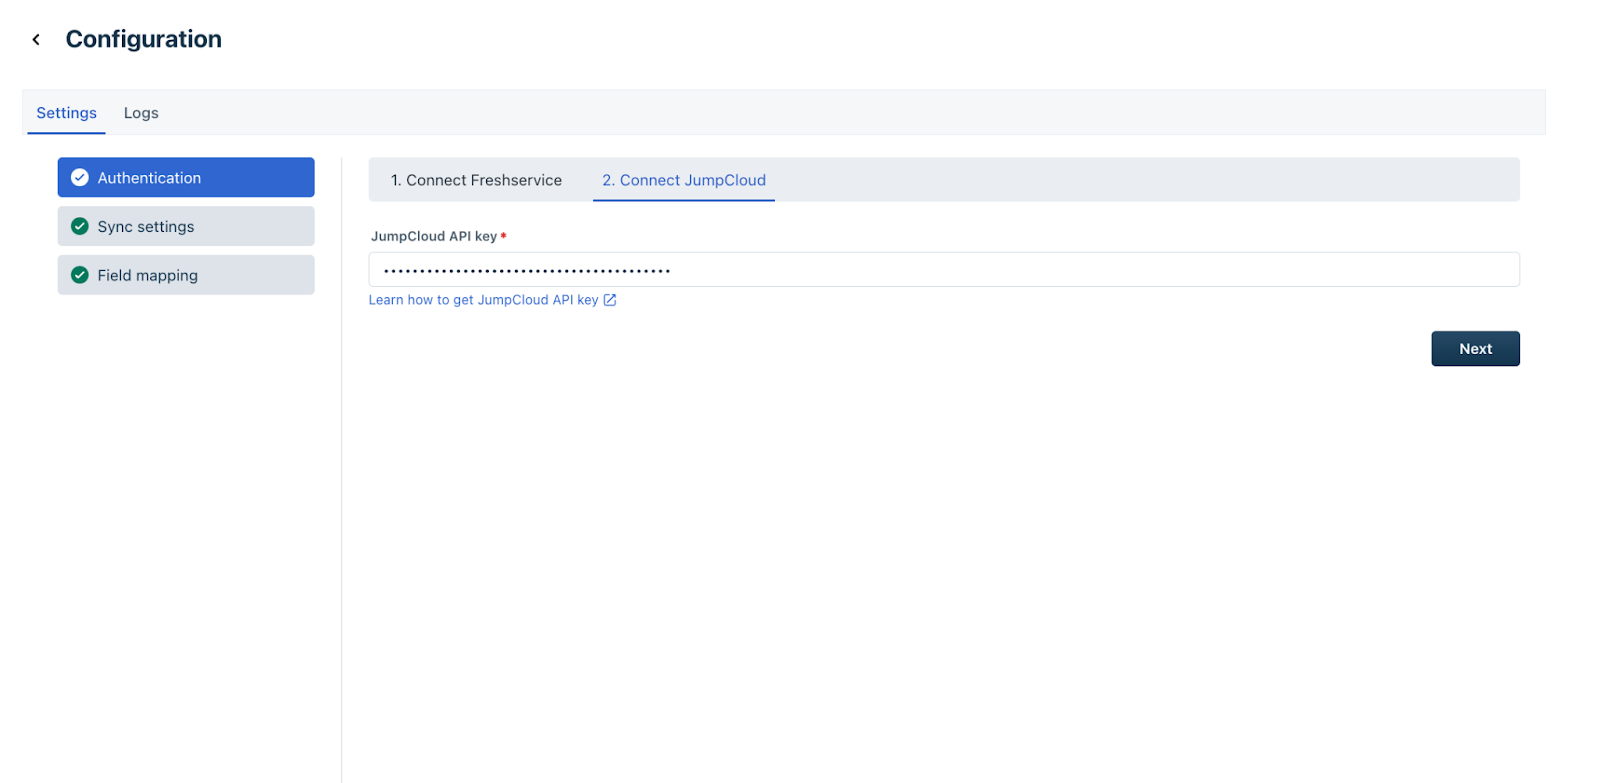Switch to the Logs tab
This screenshot has height=783, width=1600.
[141, 113]
